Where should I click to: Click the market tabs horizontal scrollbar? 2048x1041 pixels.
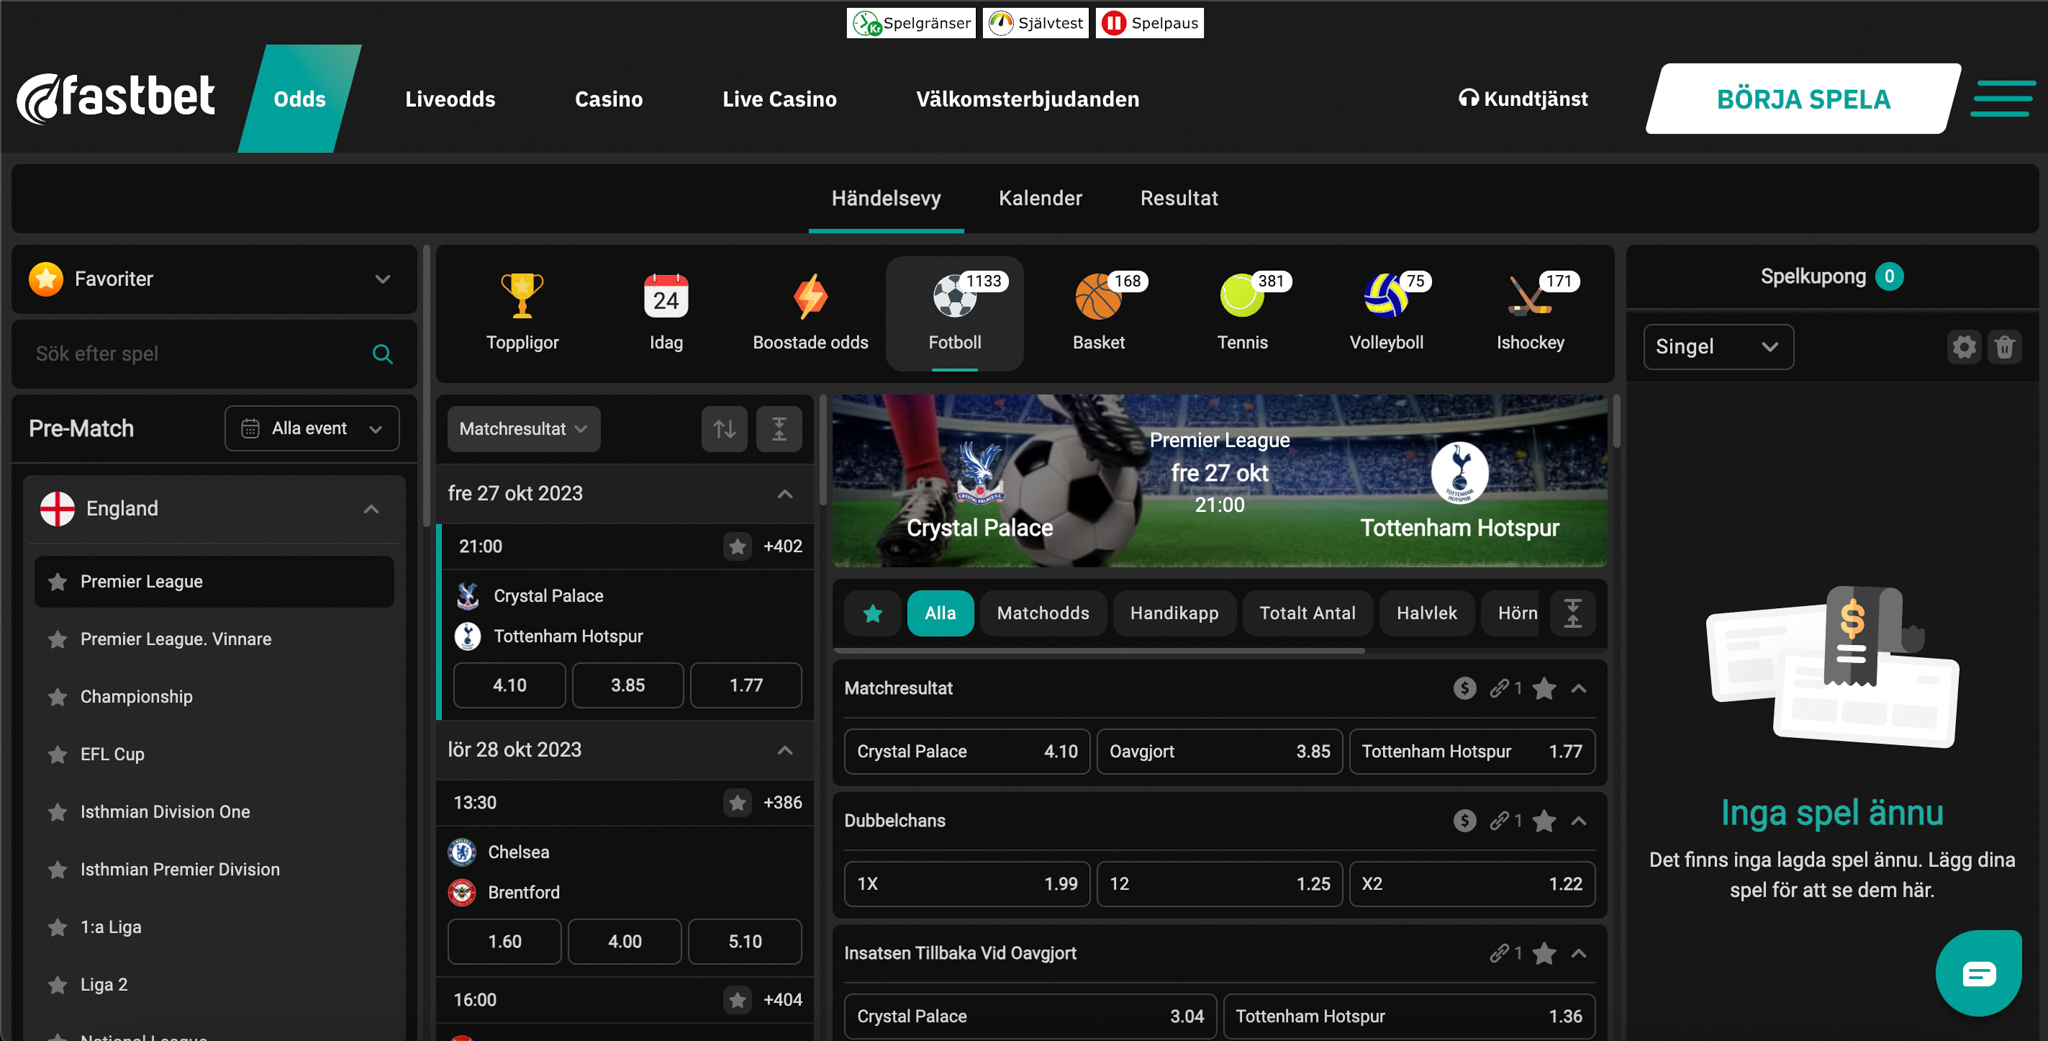point(1099,651)
